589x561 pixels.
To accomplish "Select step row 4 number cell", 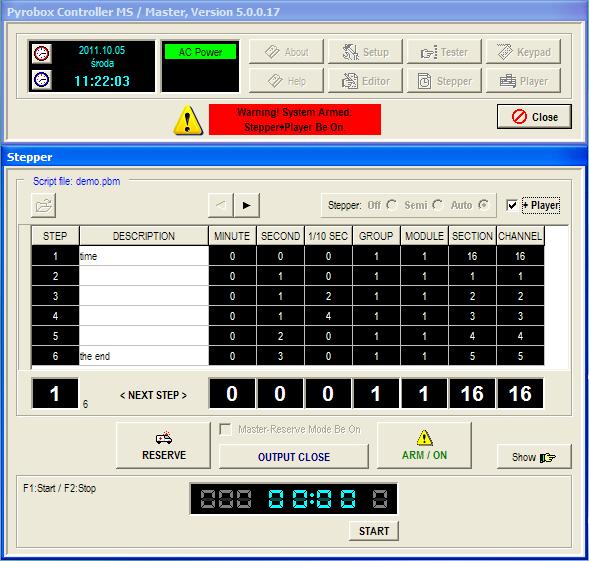I will click(55, 316).
